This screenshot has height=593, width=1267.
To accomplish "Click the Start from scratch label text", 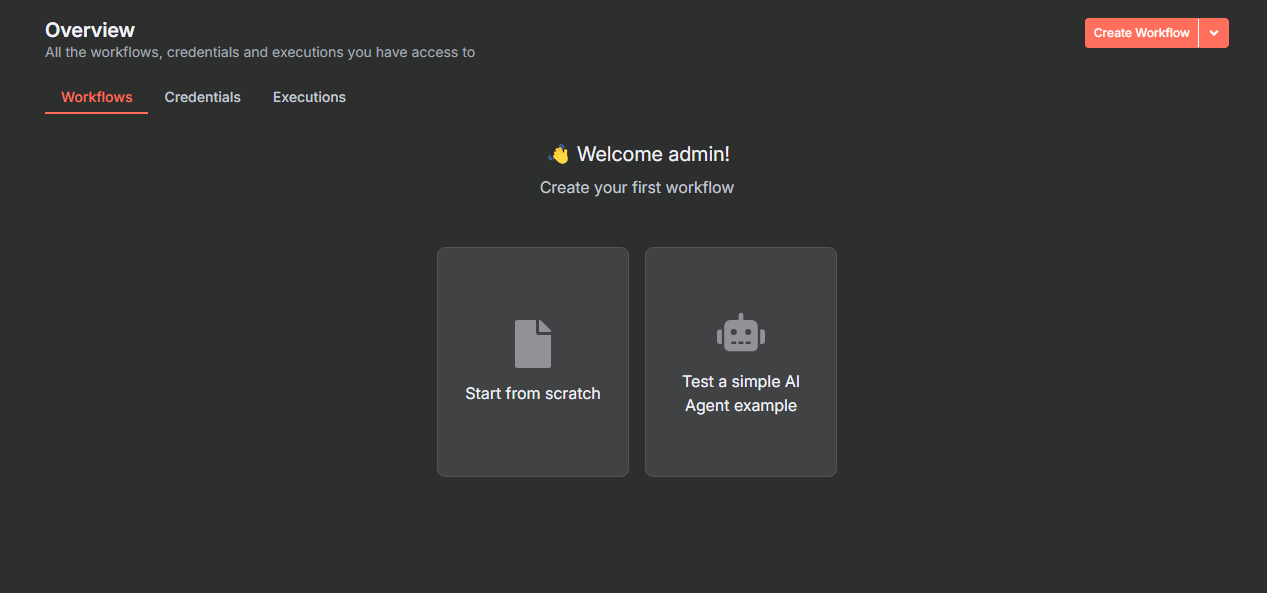I will (533, 394).
